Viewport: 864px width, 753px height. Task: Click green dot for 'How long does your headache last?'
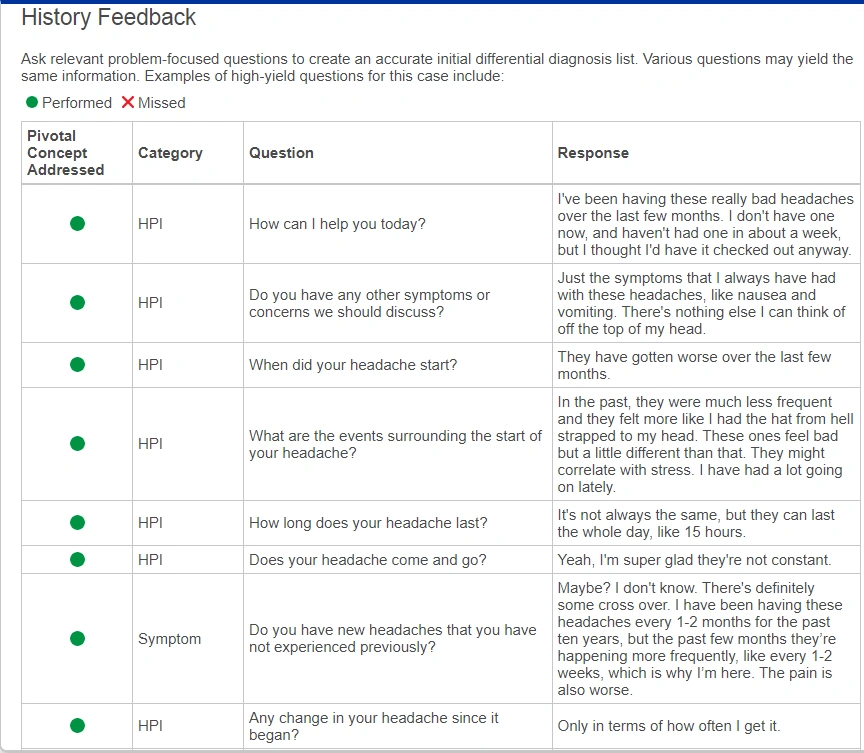click(x=78, y=523)
